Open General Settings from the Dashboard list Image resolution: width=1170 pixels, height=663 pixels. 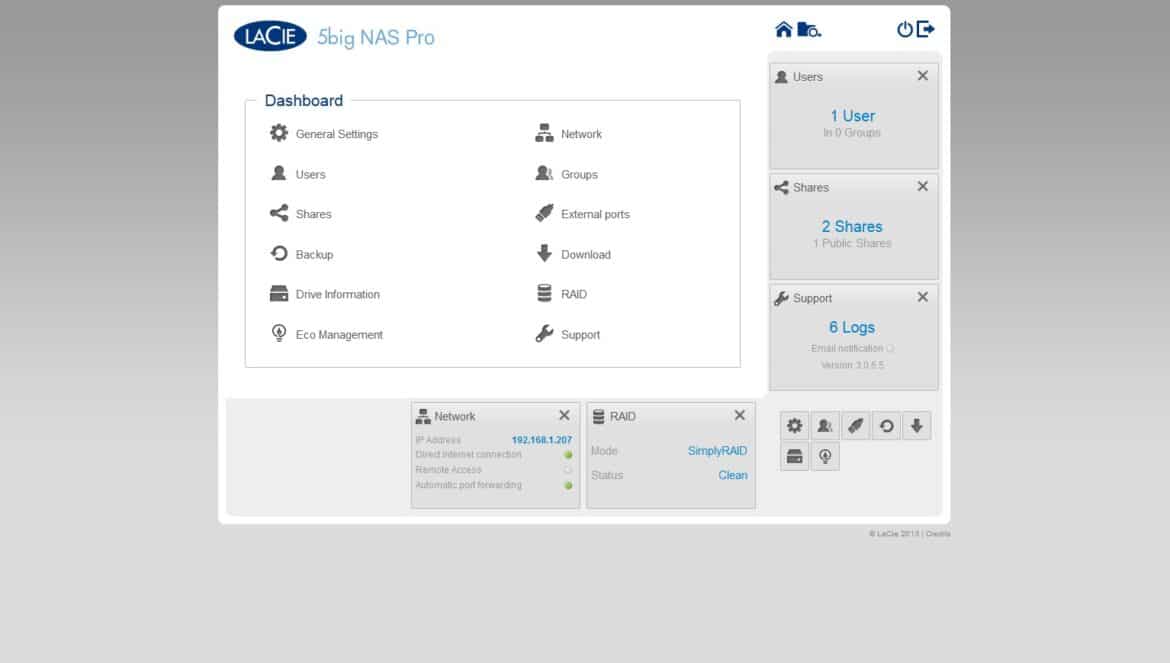point(324,133)
